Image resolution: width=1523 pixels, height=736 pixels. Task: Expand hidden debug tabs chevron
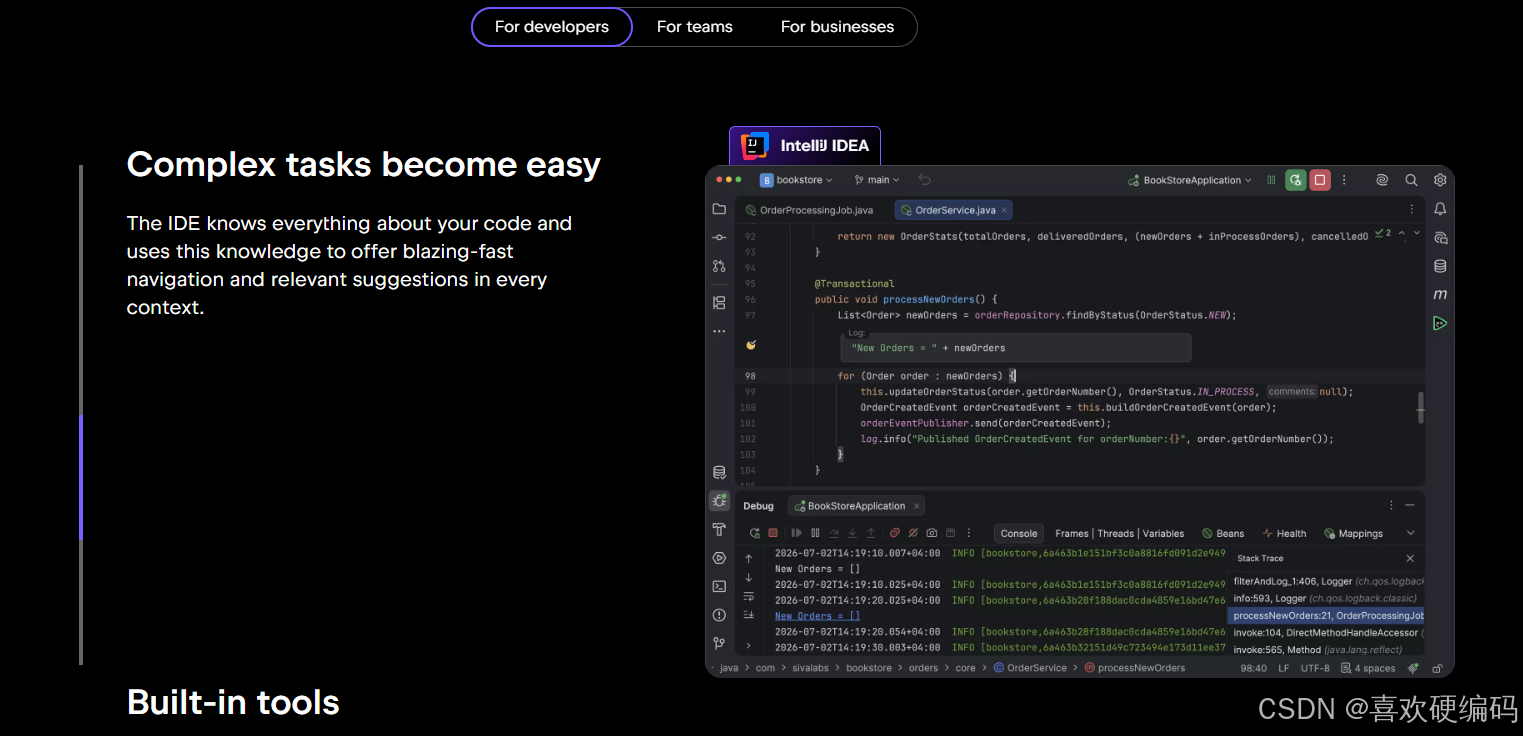tap(1410, 533)
